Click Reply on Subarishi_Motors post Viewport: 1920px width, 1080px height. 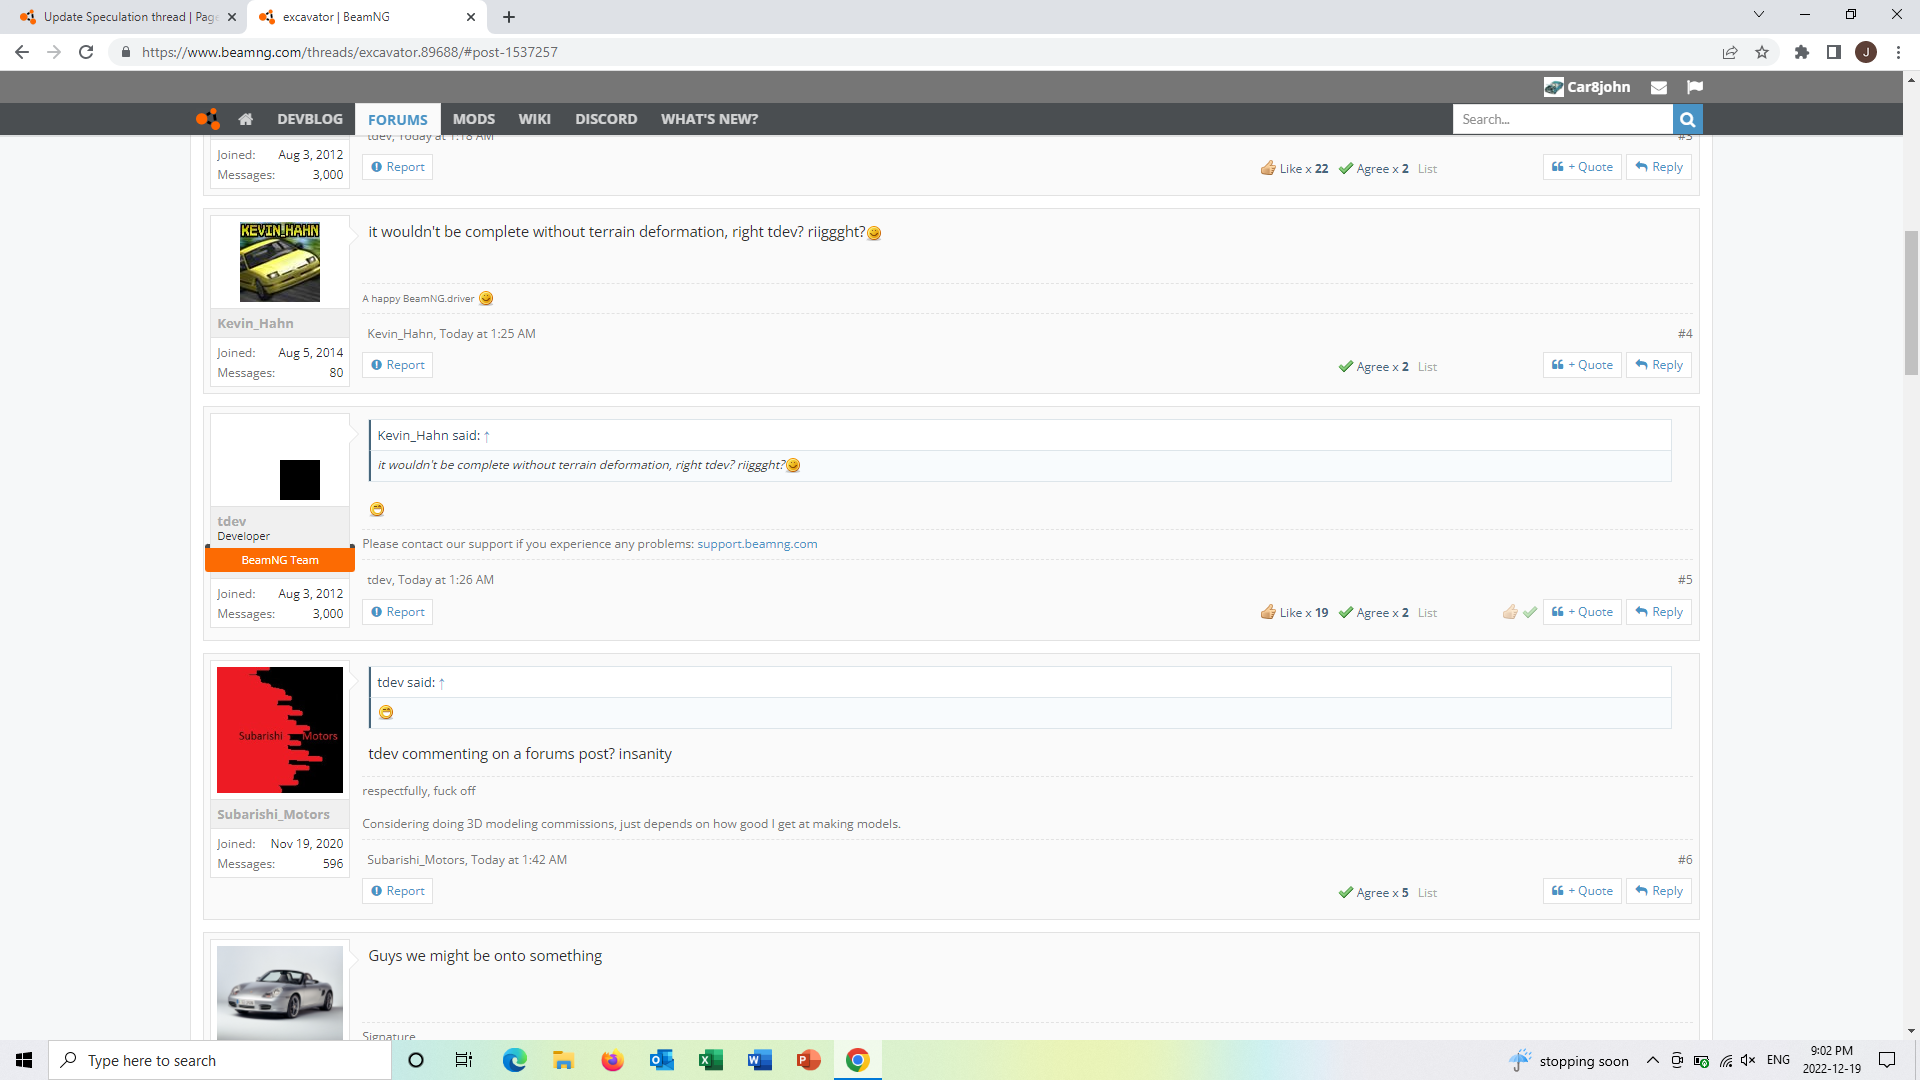1658,891
